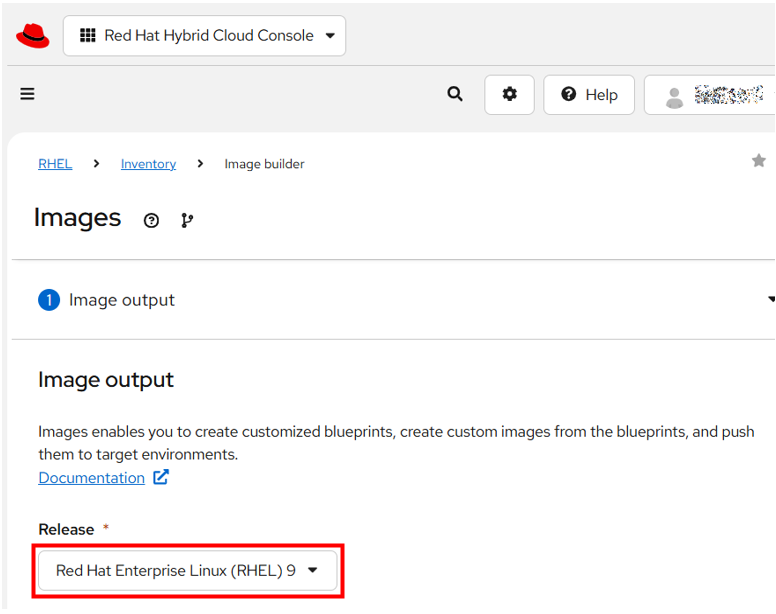Click the step number 1 badge
The width and height of the screenshot is (776, 614).
coord(49,300)
